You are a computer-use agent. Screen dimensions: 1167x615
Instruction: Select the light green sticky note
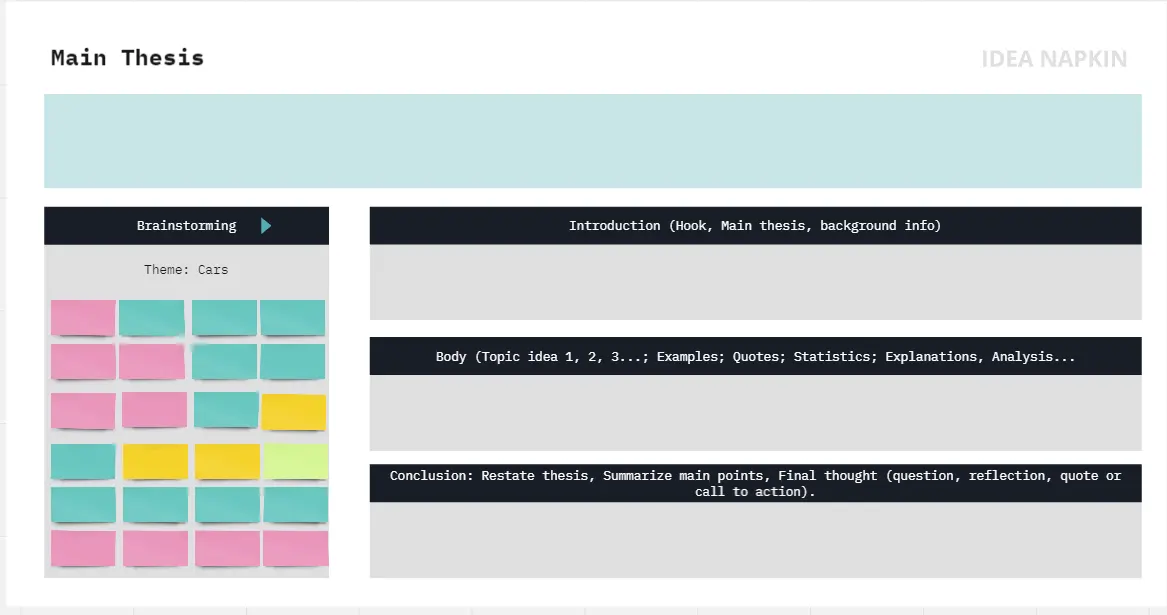[x=294, y=462]
